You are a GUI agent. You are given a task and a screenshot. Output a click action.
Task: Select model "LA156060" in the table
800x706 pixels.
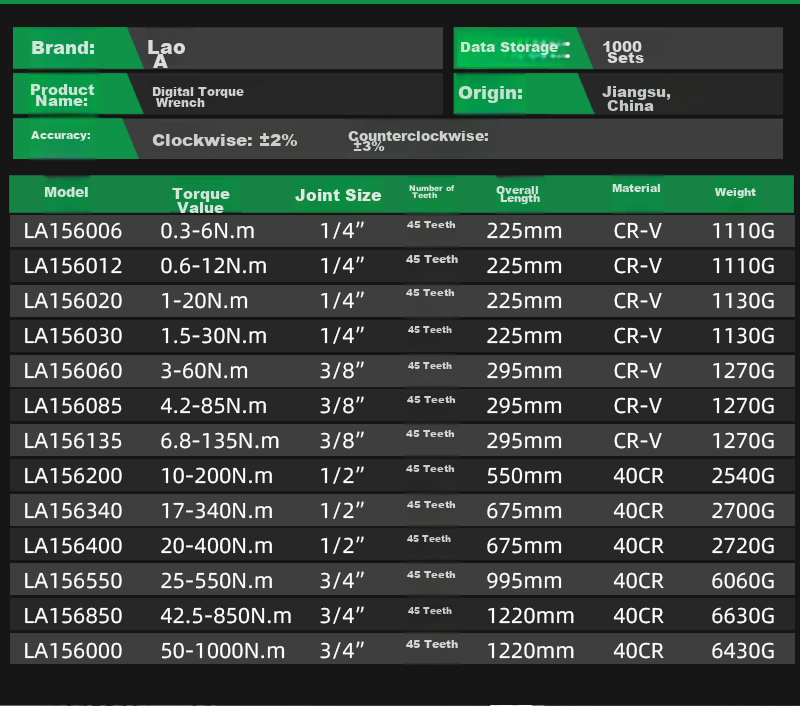73,371
